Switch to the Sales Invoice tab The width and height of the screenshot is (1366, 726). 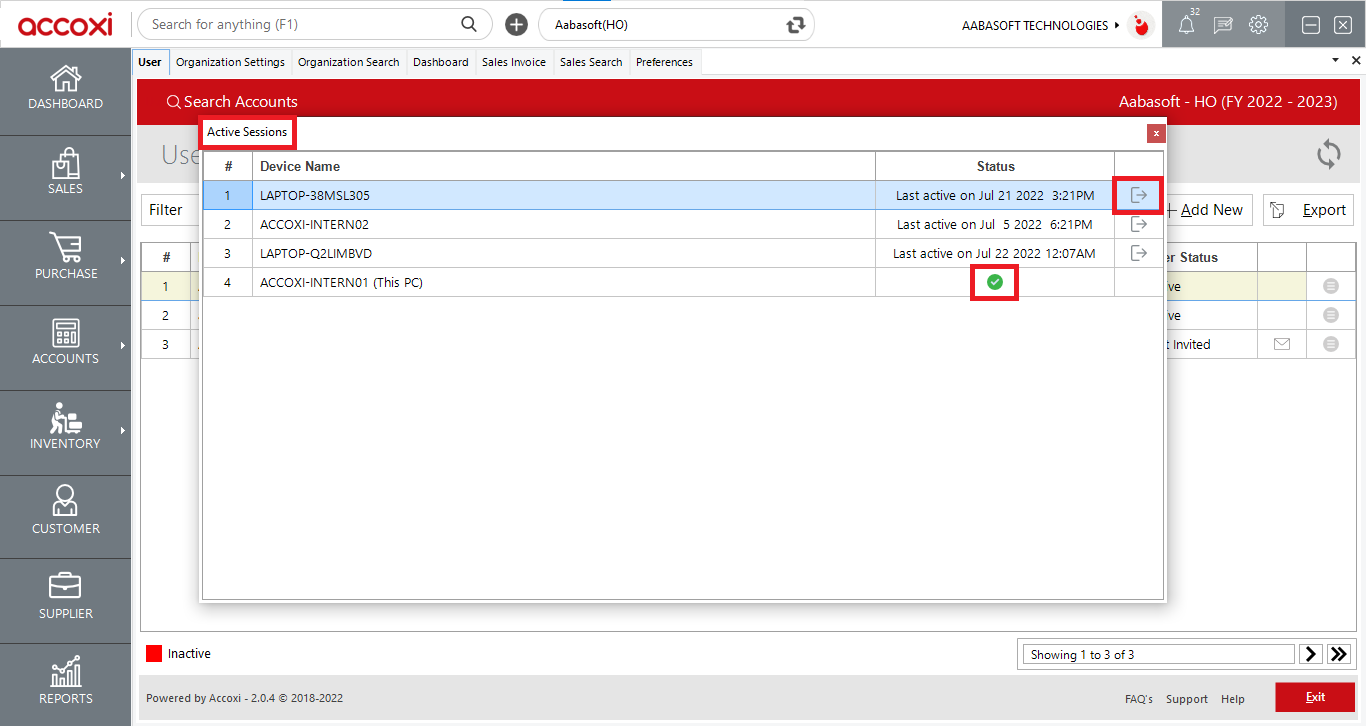coord(514,62)
